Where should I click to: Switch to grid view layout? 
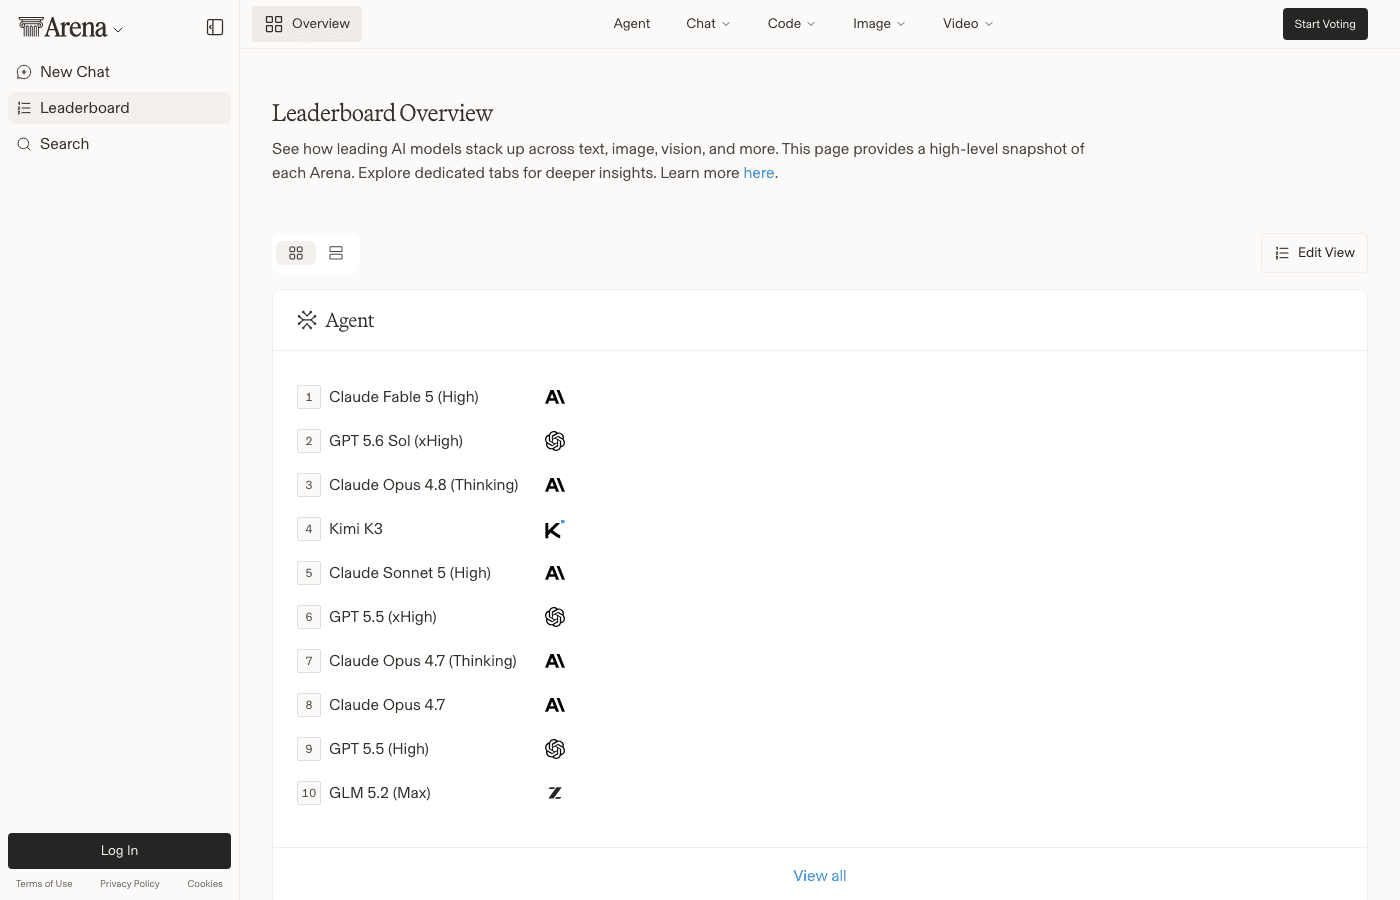296,253
